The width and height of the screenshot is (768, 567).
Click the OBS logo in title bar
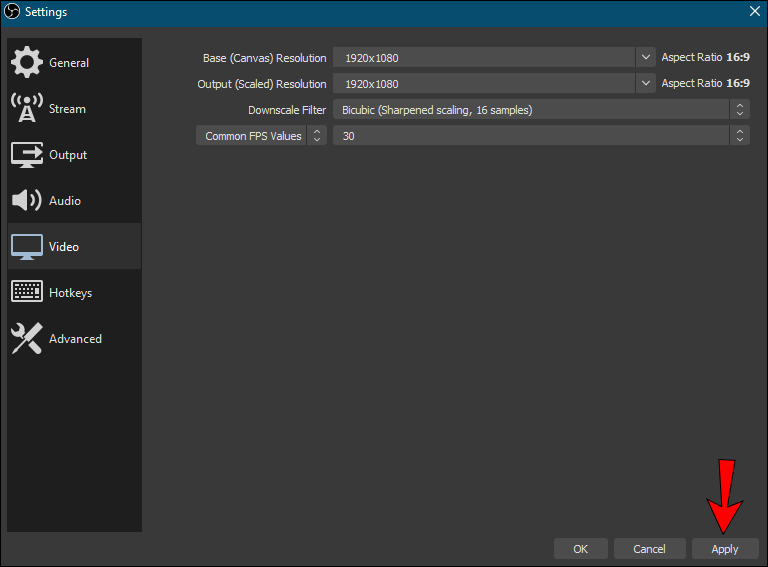coord(12,11)
